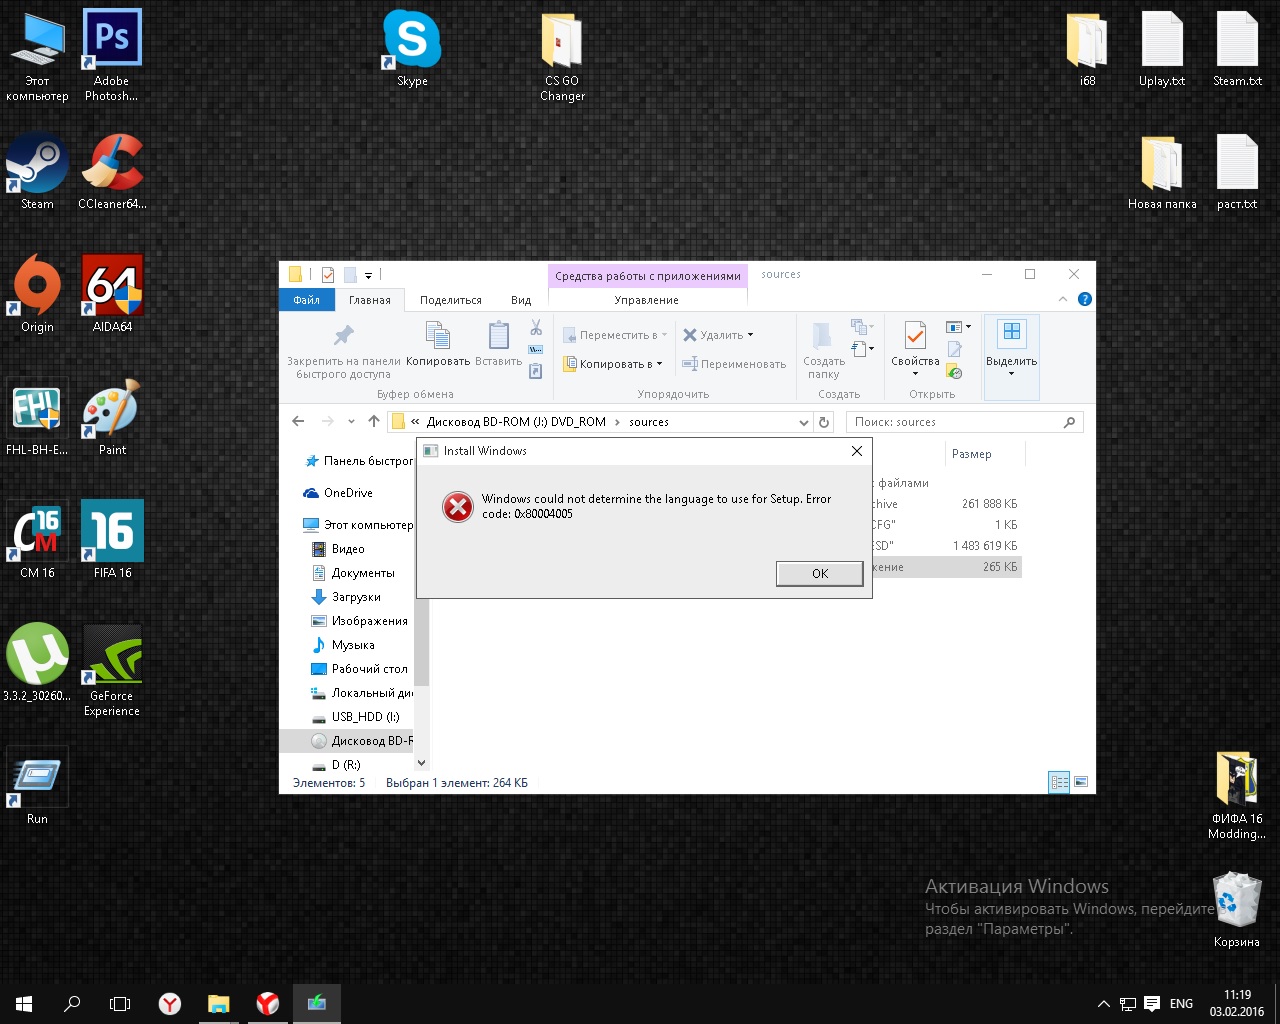Open the Файл menu in Explorer
Image resolution: width=1280 pixels, height=1024 pixels.
pyautogui.click(x=307, y=300)
